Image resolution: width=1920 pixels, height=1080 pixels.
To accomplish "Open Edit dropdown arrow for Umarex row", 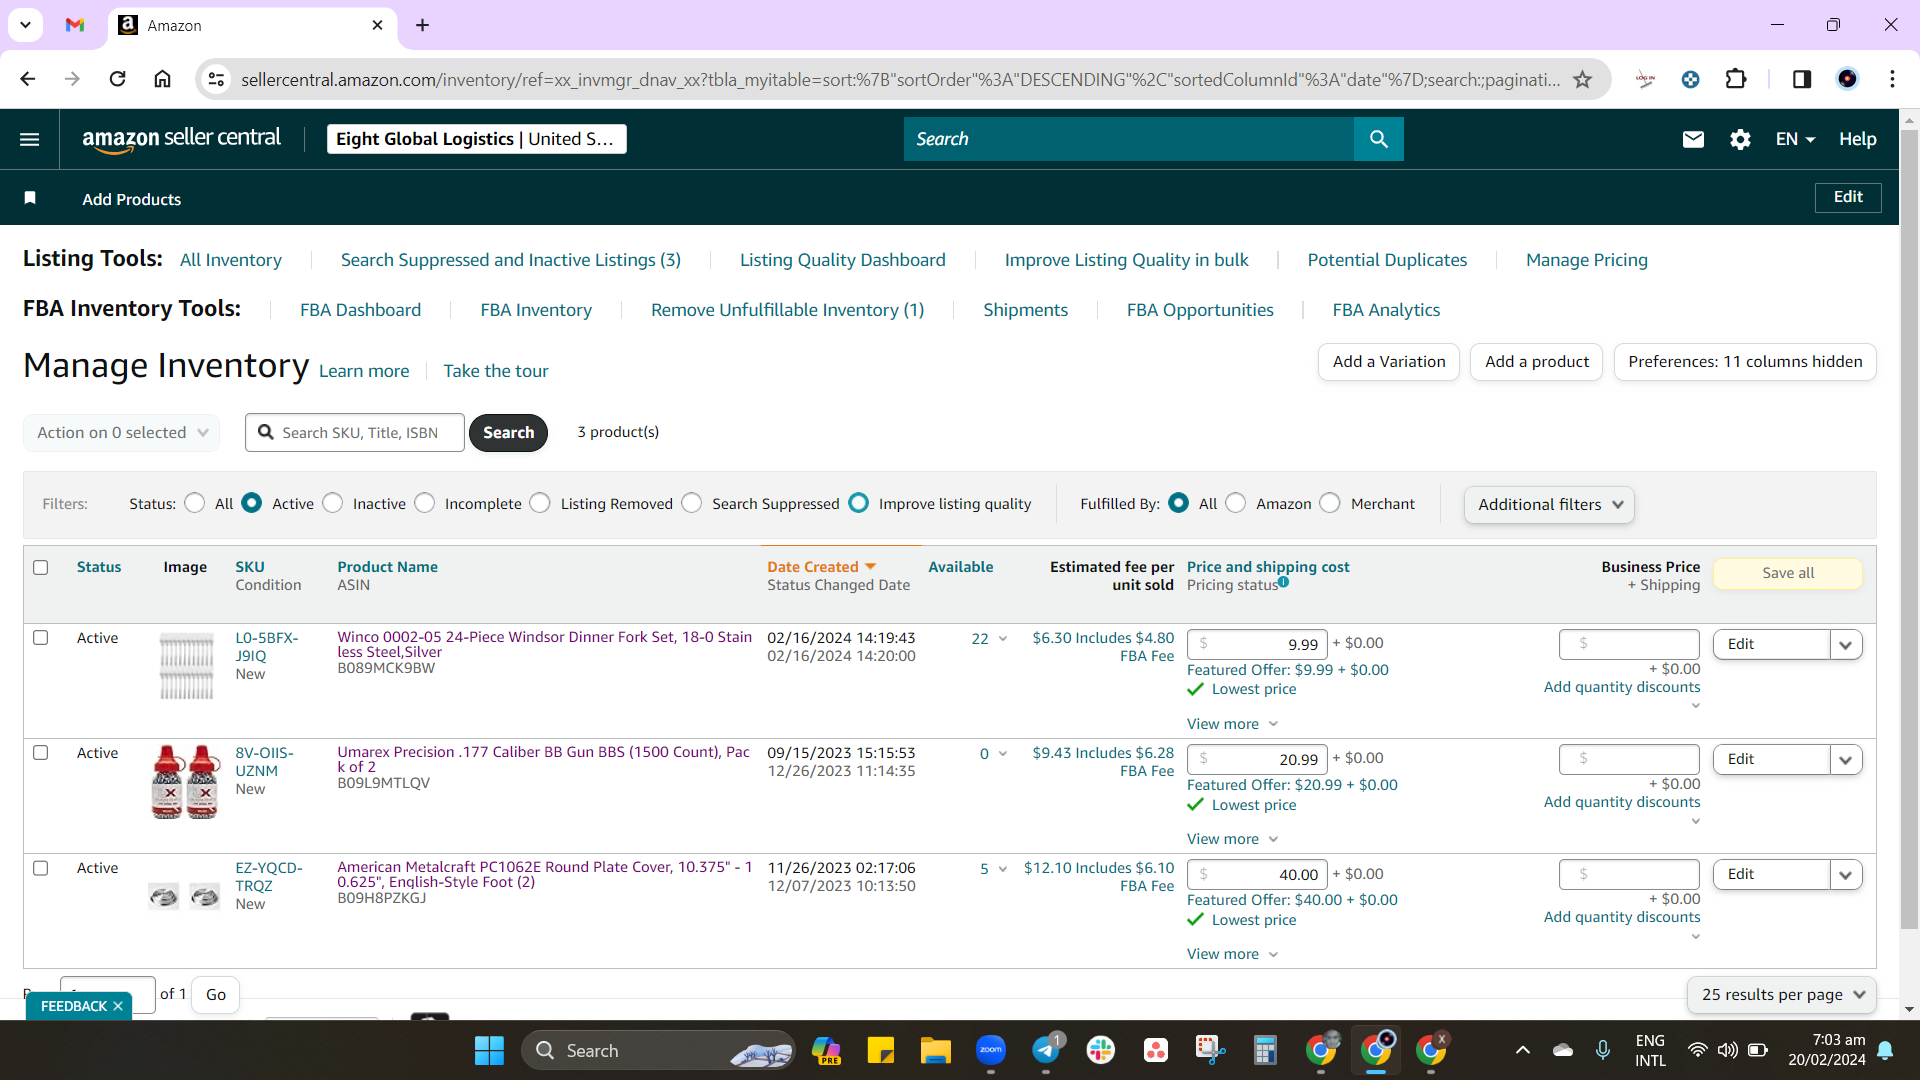I will tap(1846, 760).
